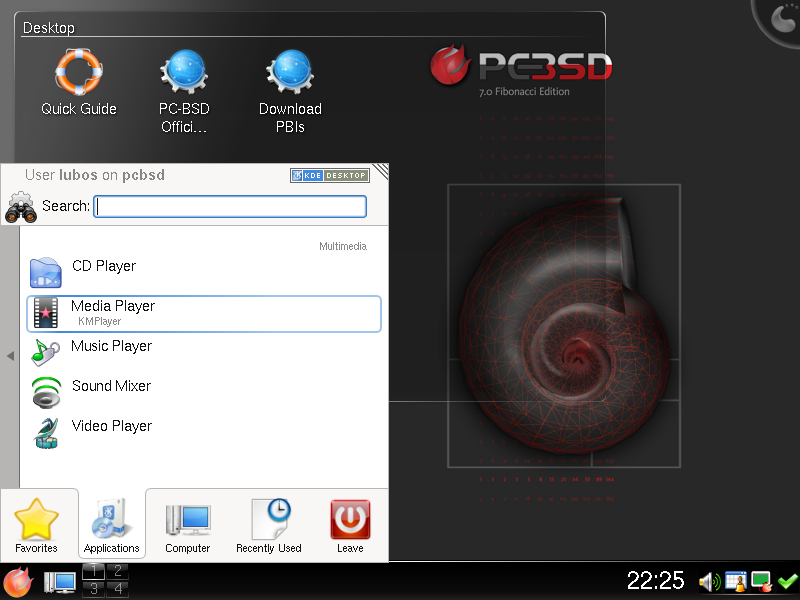Screen dimensions: 800x600
Task: Open the Plasma toolbox in screen corner
Action: coord(781,19)
